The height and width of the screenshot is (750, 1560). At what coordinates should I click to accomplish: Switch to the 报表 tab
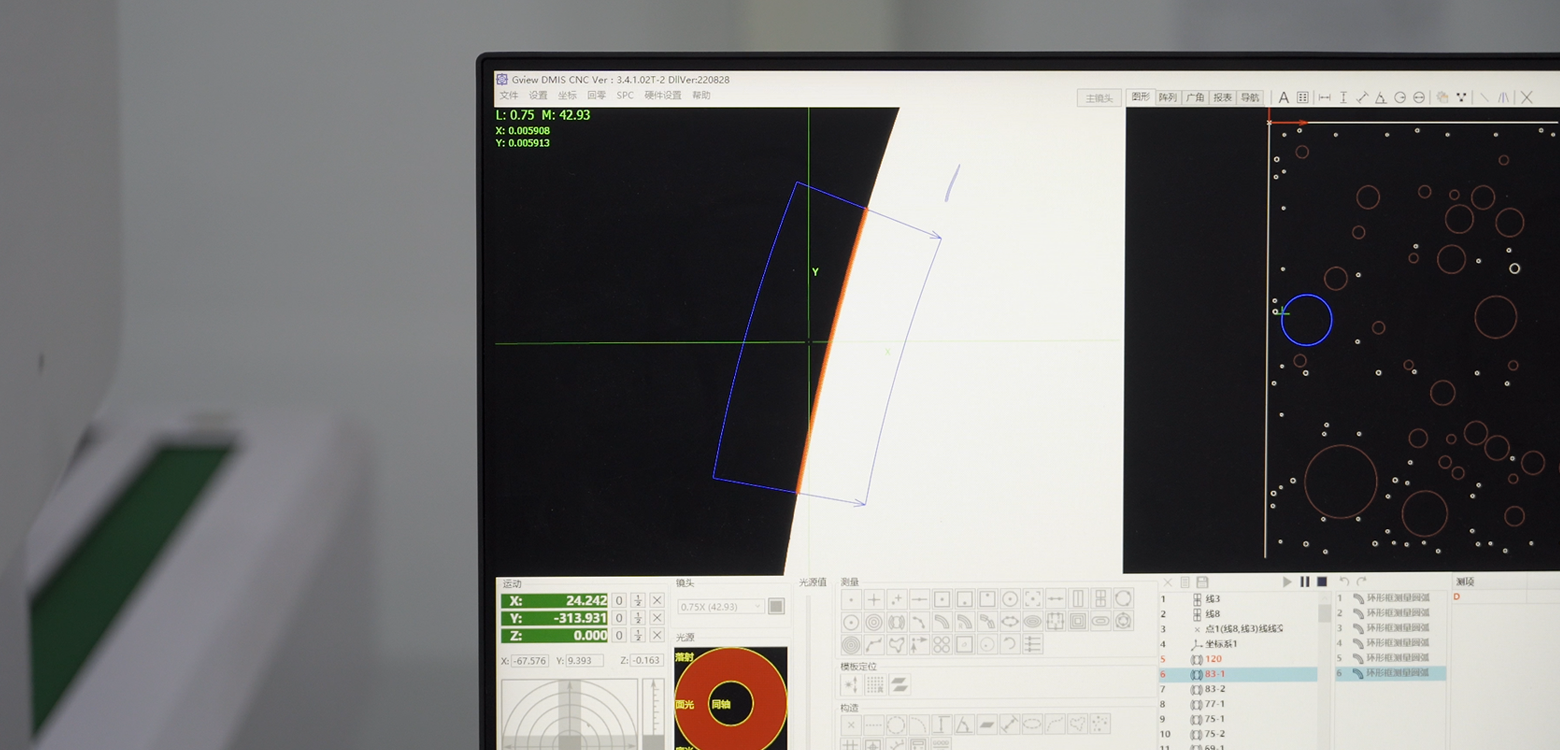point(1222,97)
